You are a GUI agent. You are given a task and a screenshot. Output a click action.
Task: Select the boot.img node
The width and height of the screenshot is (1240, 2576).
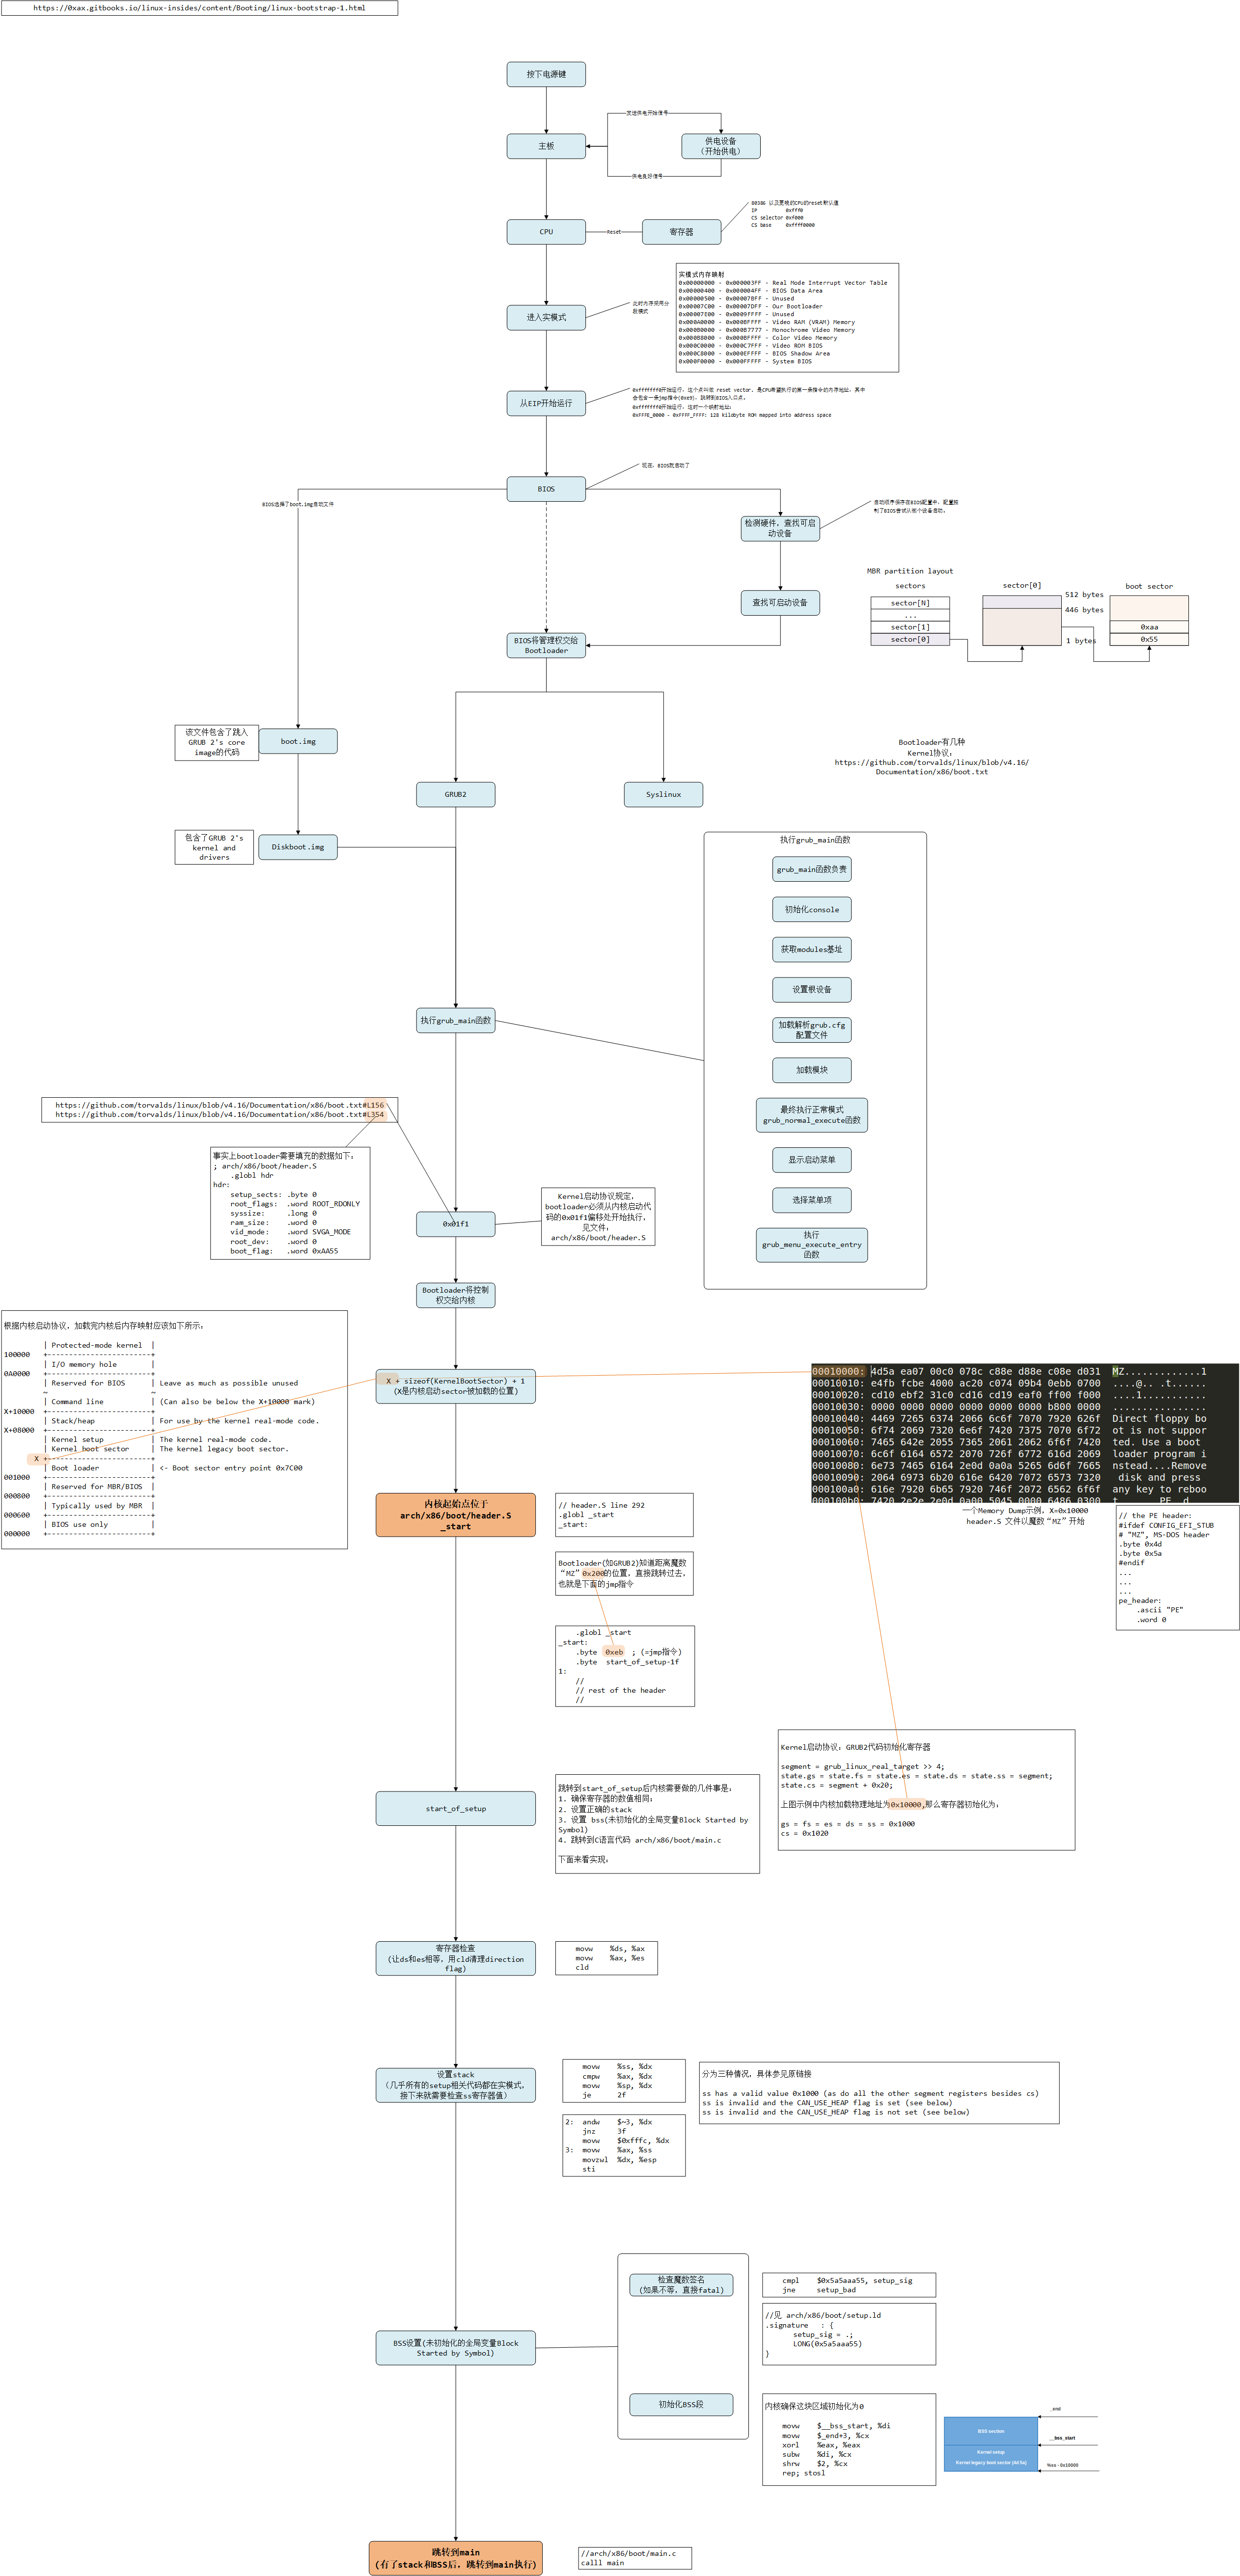pos(298,741)
